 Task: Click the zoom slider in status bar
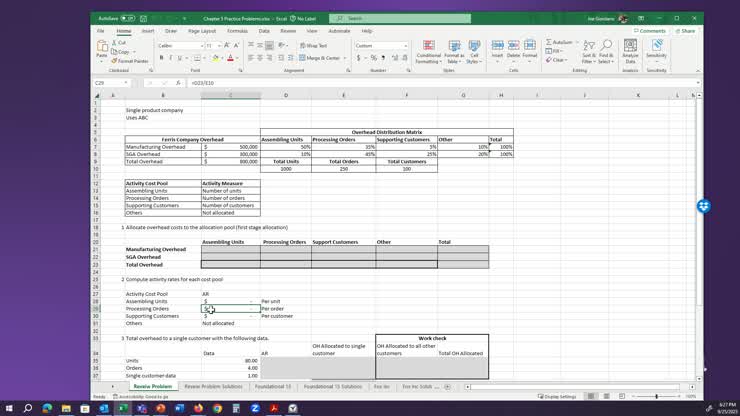click(x=656, y=396)
